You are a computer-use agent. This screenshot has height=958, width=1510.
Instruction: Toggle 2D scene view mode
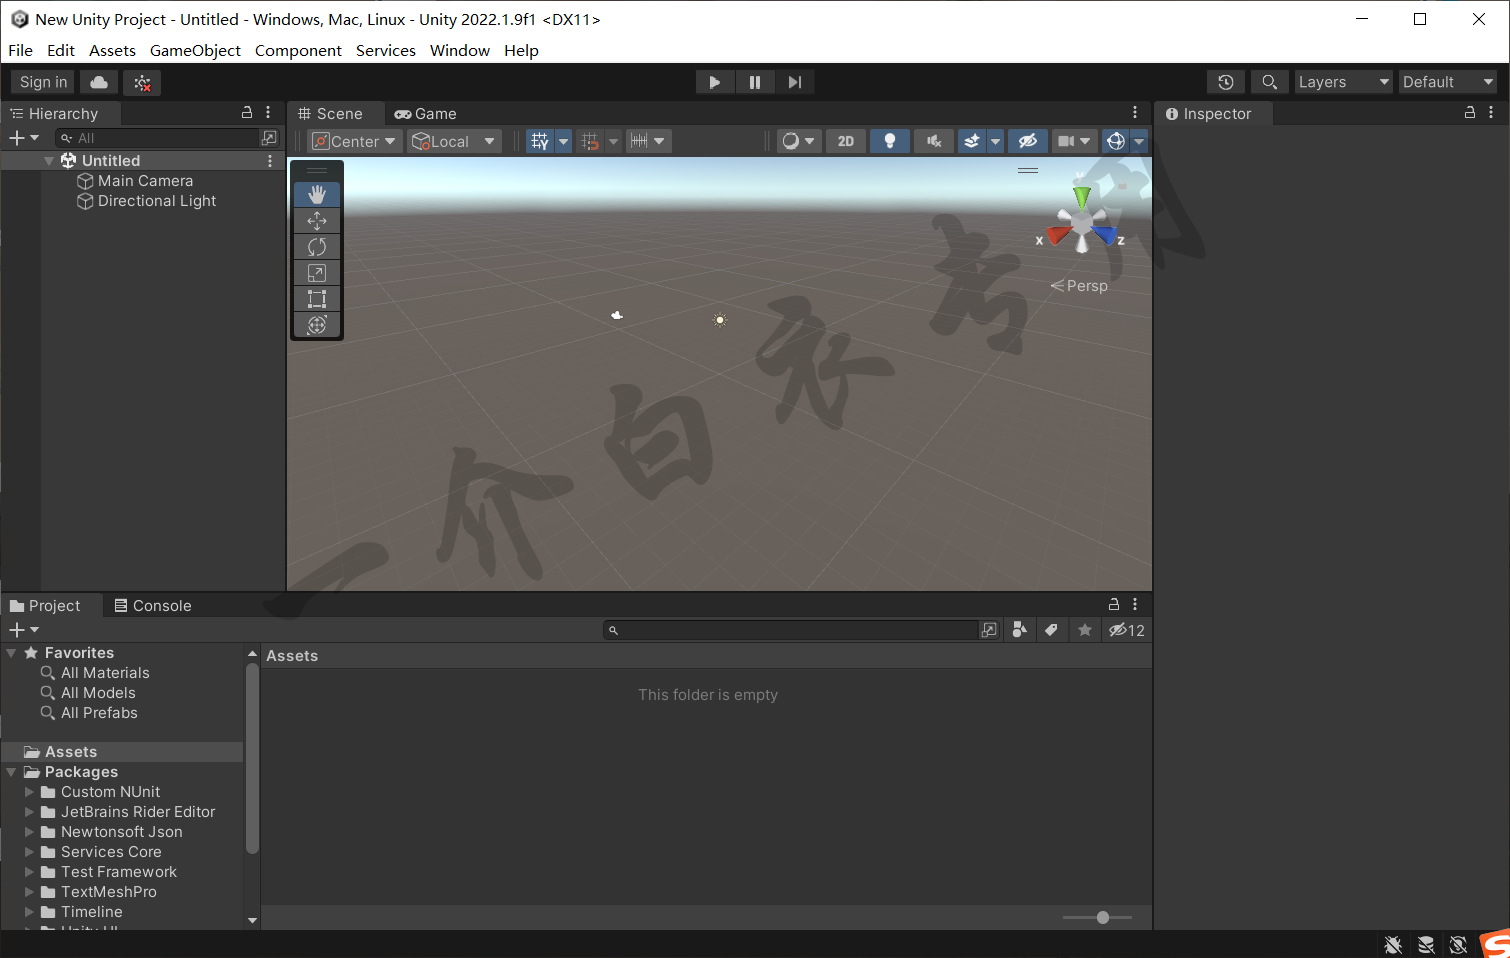click(845, 141)
